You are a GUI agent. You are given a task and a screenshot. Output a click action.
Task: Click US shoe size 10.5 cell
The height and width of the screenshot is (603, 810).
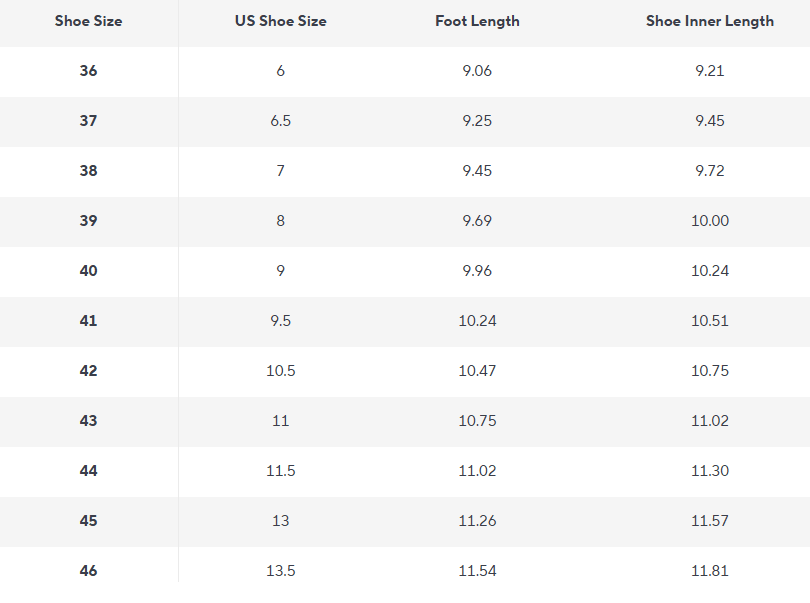point(281,371)
